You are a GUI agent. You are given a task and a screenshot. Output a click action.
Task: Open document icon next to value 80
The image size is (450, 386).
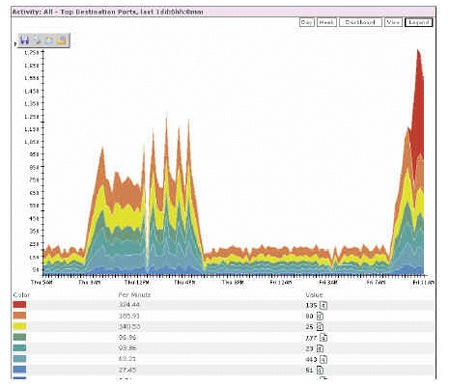[320, 316]
